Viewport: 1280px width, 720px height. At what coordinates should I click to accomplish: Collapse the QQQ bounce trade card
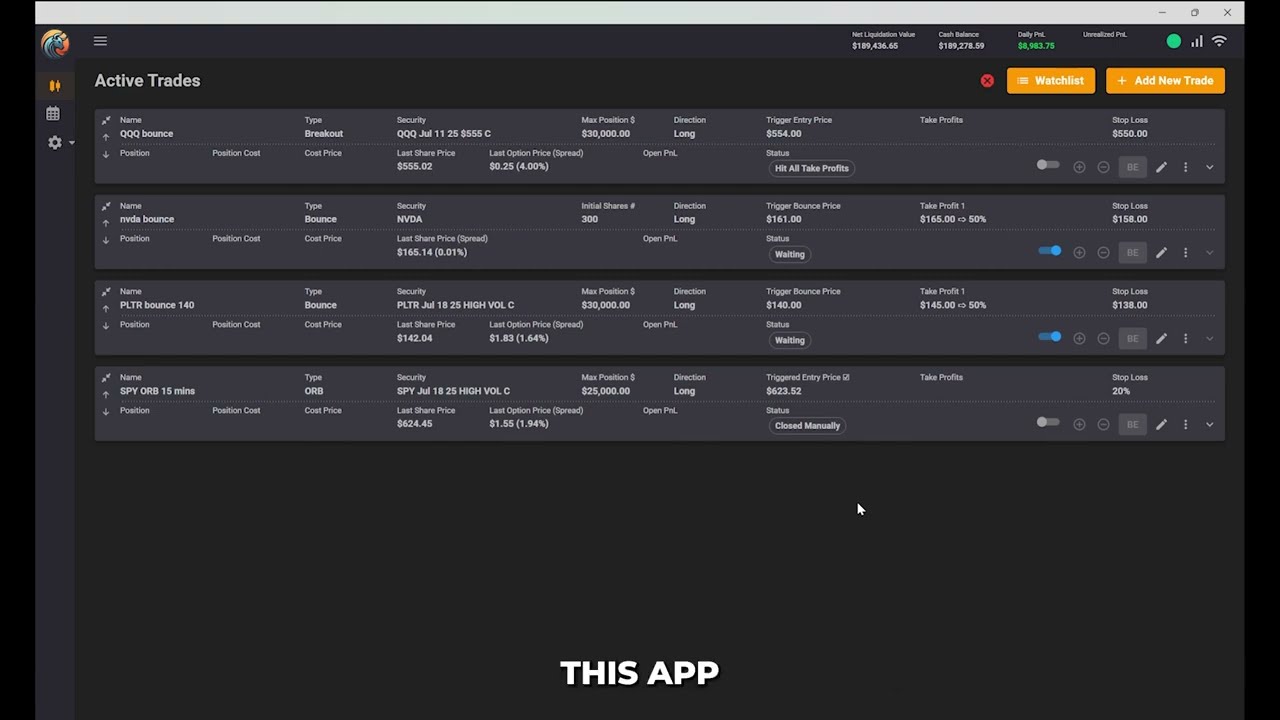tap(106, 121)
